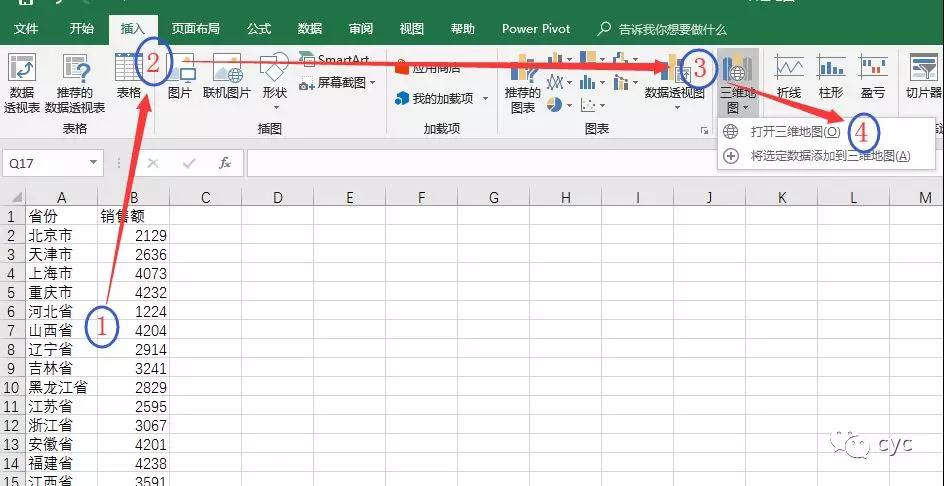Switch to the 页面布局 tab
The height and width of the screenshot is (486, 944).
click(195, 28)
